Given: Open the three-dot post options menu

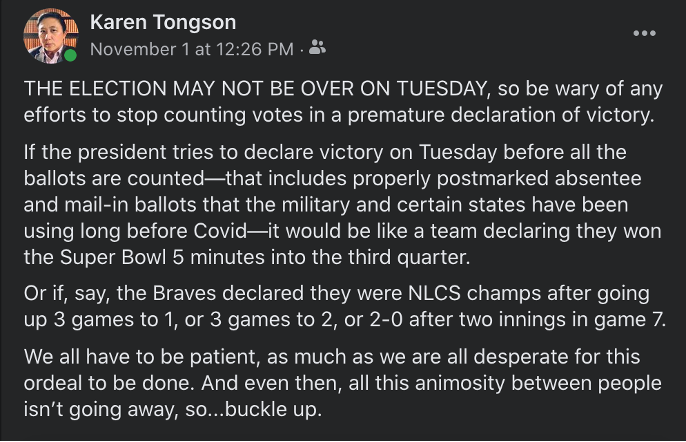Looking at the screenshot, I should (644, 33).
